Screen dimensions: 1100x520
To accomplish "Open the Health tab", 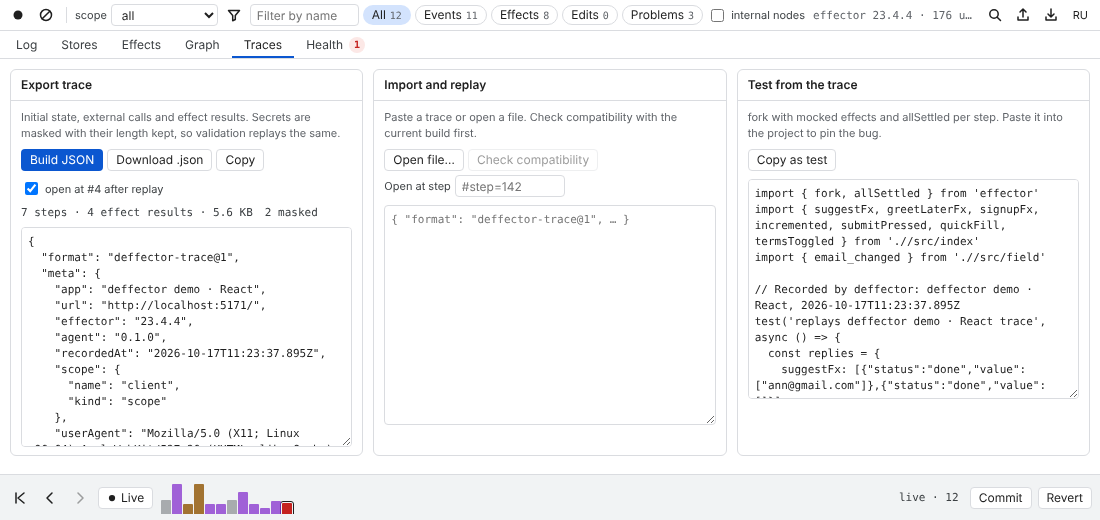I will pyautogui.click(x=334, y=45).
